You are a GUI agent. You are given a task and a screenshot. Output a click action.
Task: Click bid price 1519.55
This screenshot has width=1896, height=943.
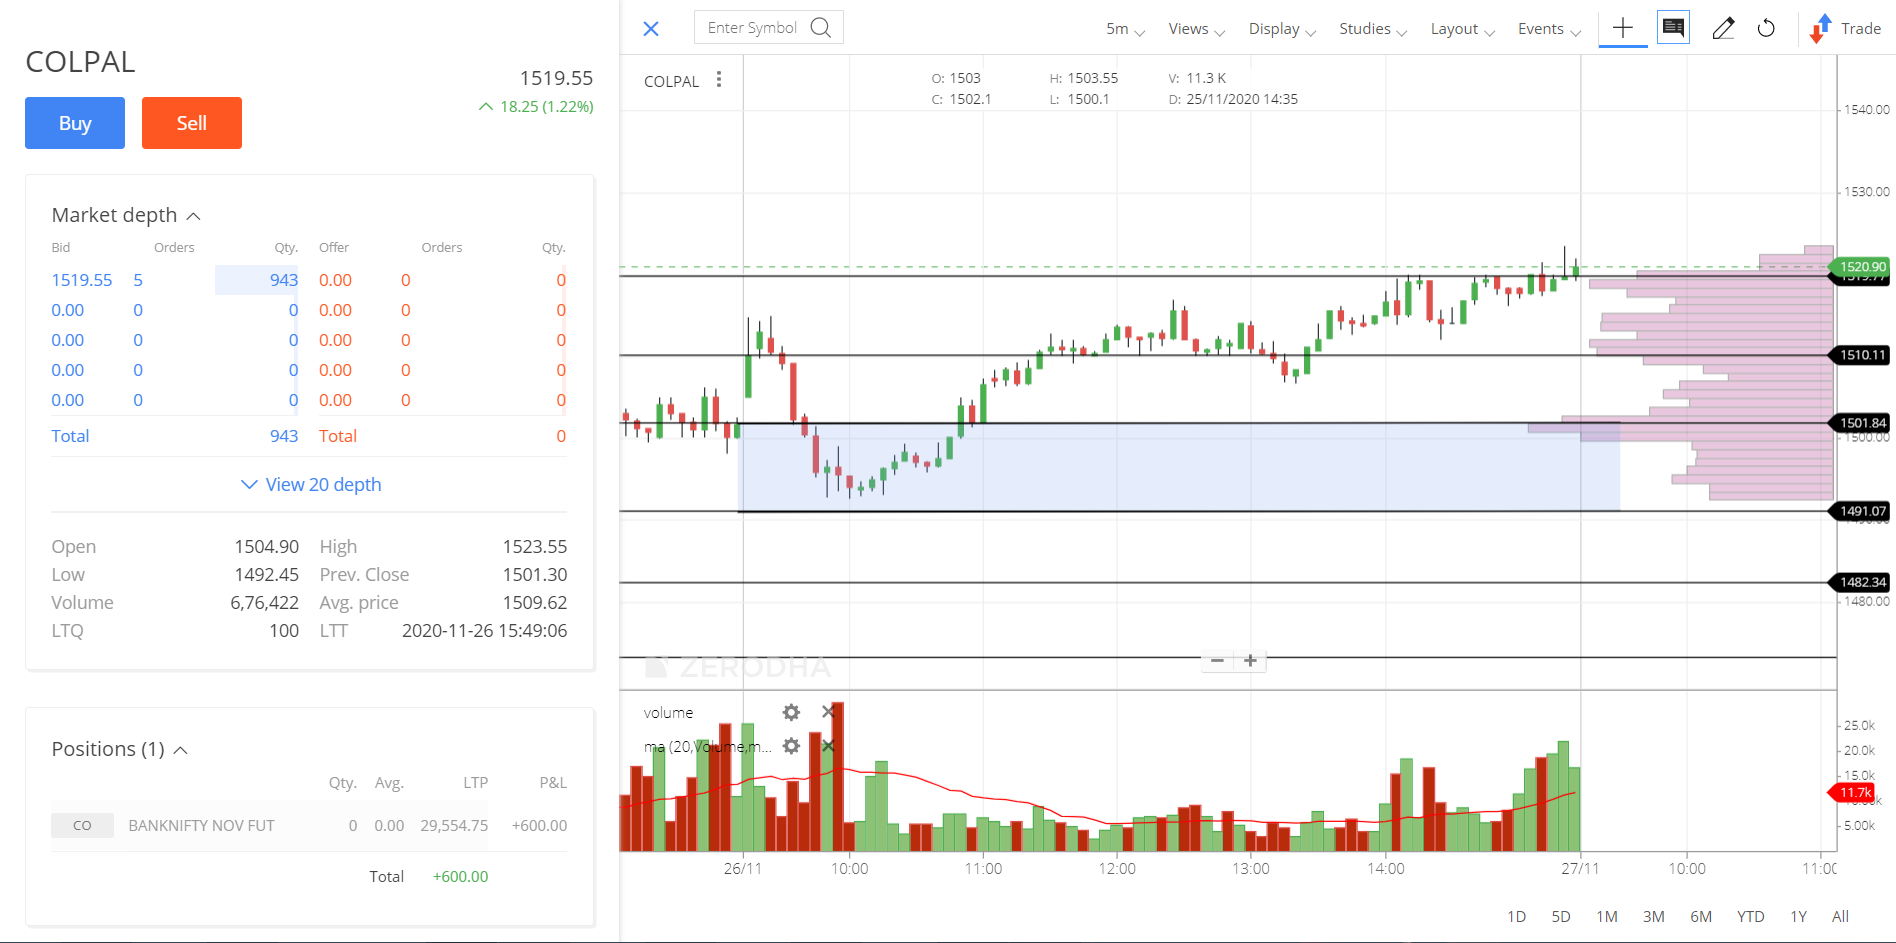pos(82,280)
